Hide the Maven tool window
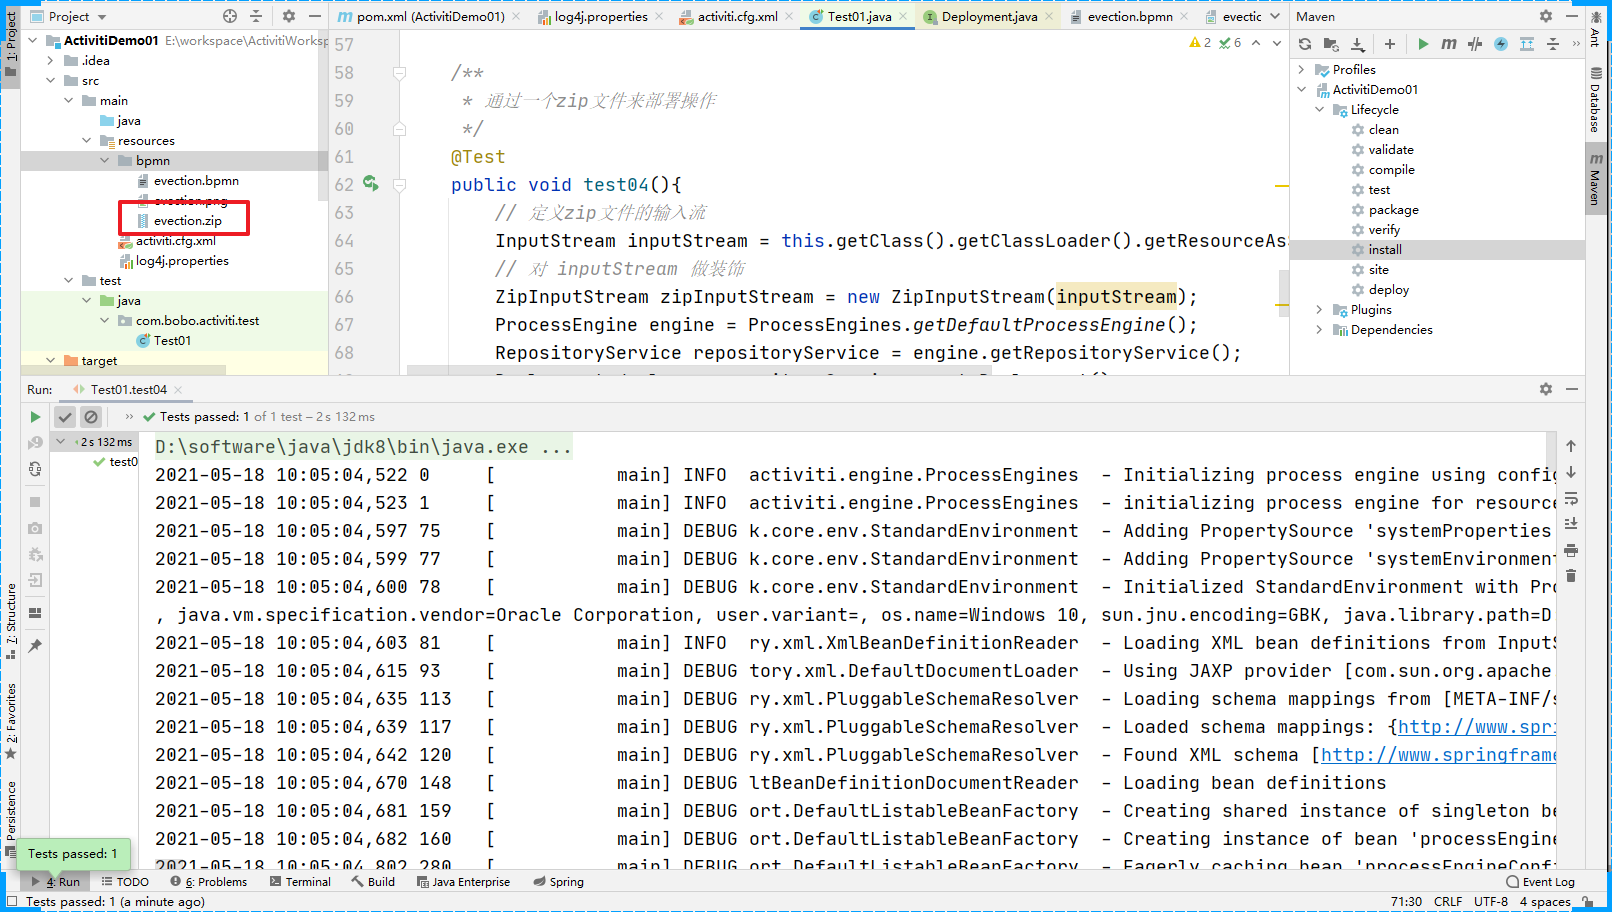 1572,16
